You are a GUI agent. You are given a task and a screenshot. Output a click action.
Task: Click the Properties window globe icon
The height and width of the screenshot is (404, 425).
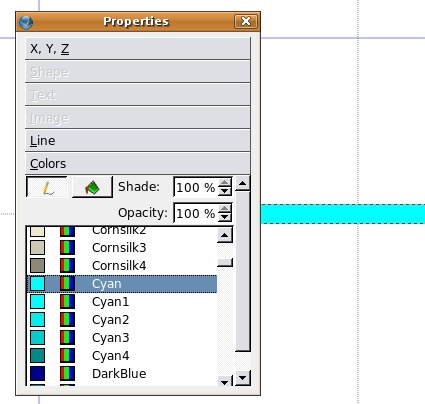coord(26,22)
